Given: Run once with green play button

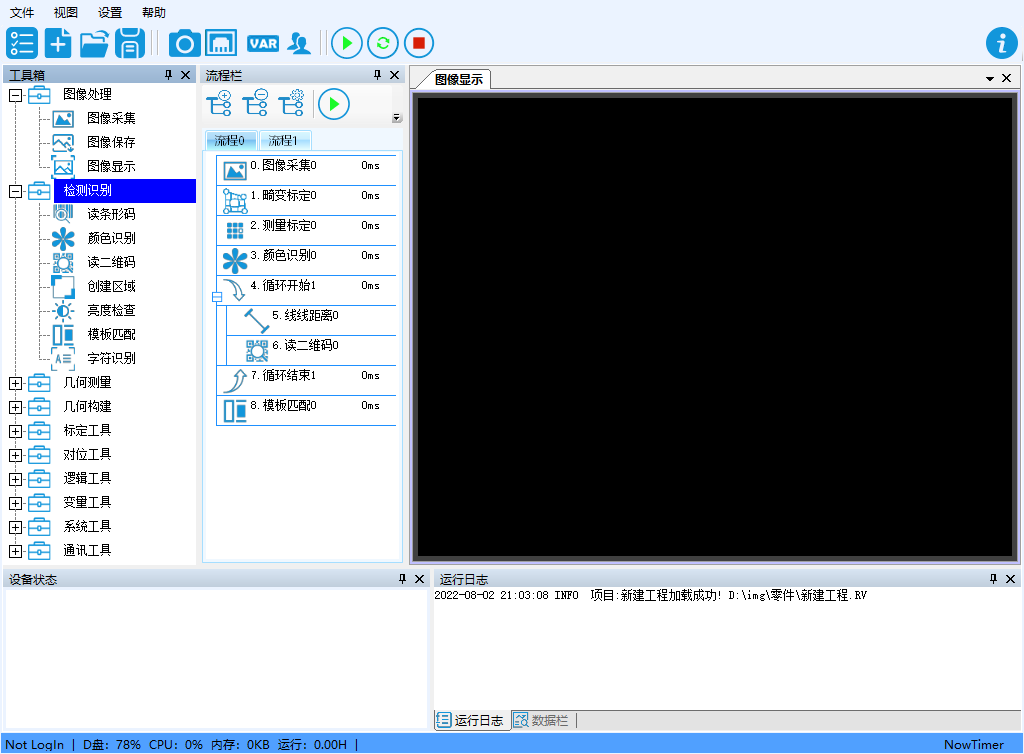Looking at the screenshot, I should coord(347,44).
